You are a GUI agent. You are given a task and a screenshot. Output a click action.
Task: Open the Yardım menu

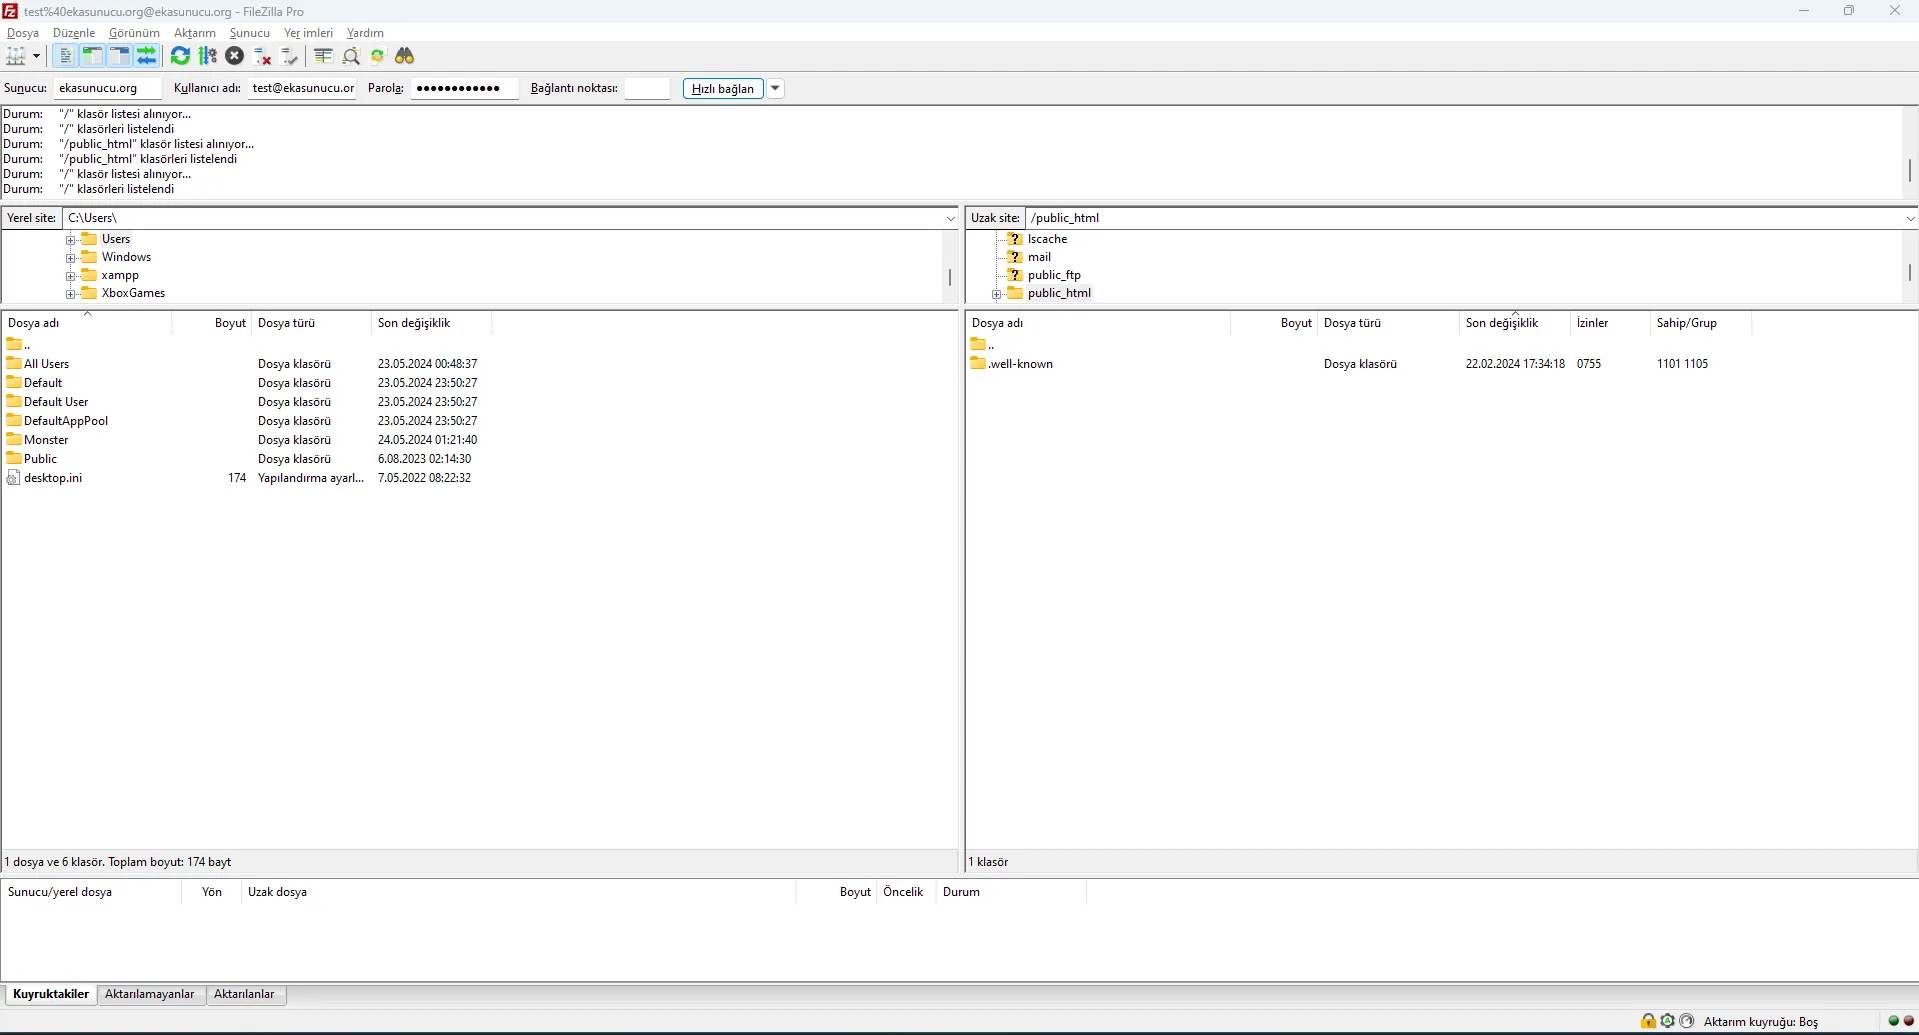[x=365, y=33]
